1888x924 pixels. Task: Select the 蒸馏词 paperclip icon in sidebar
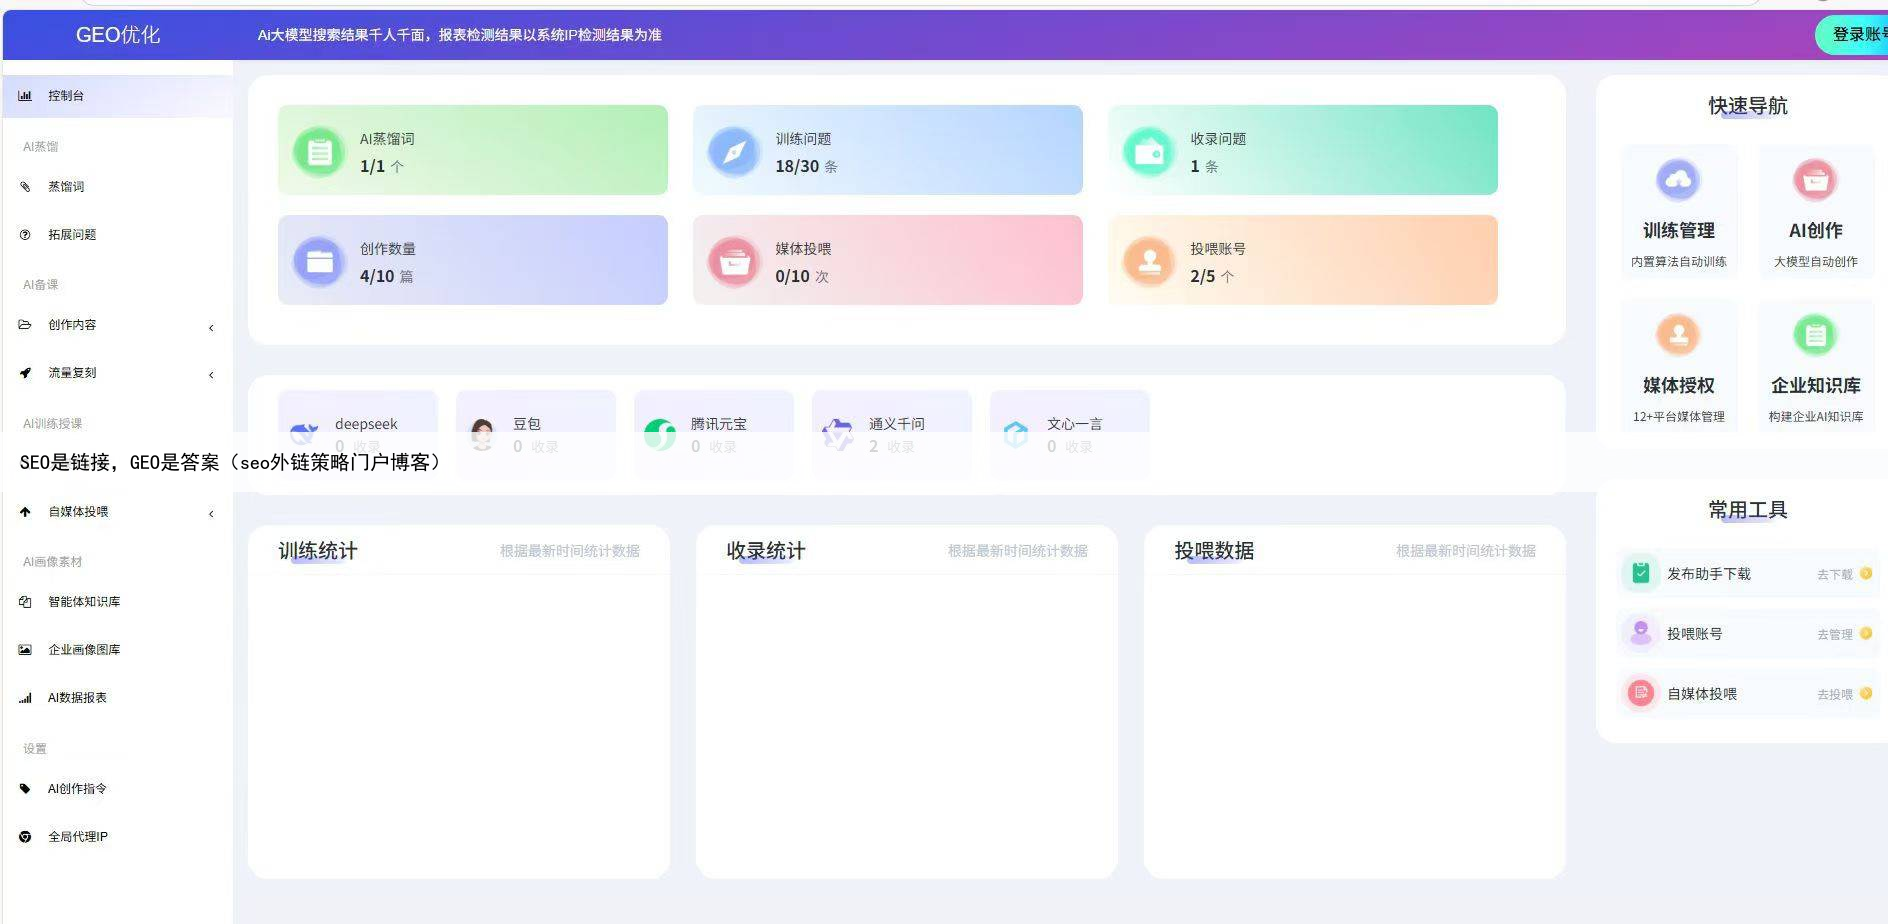pos(25,186)
